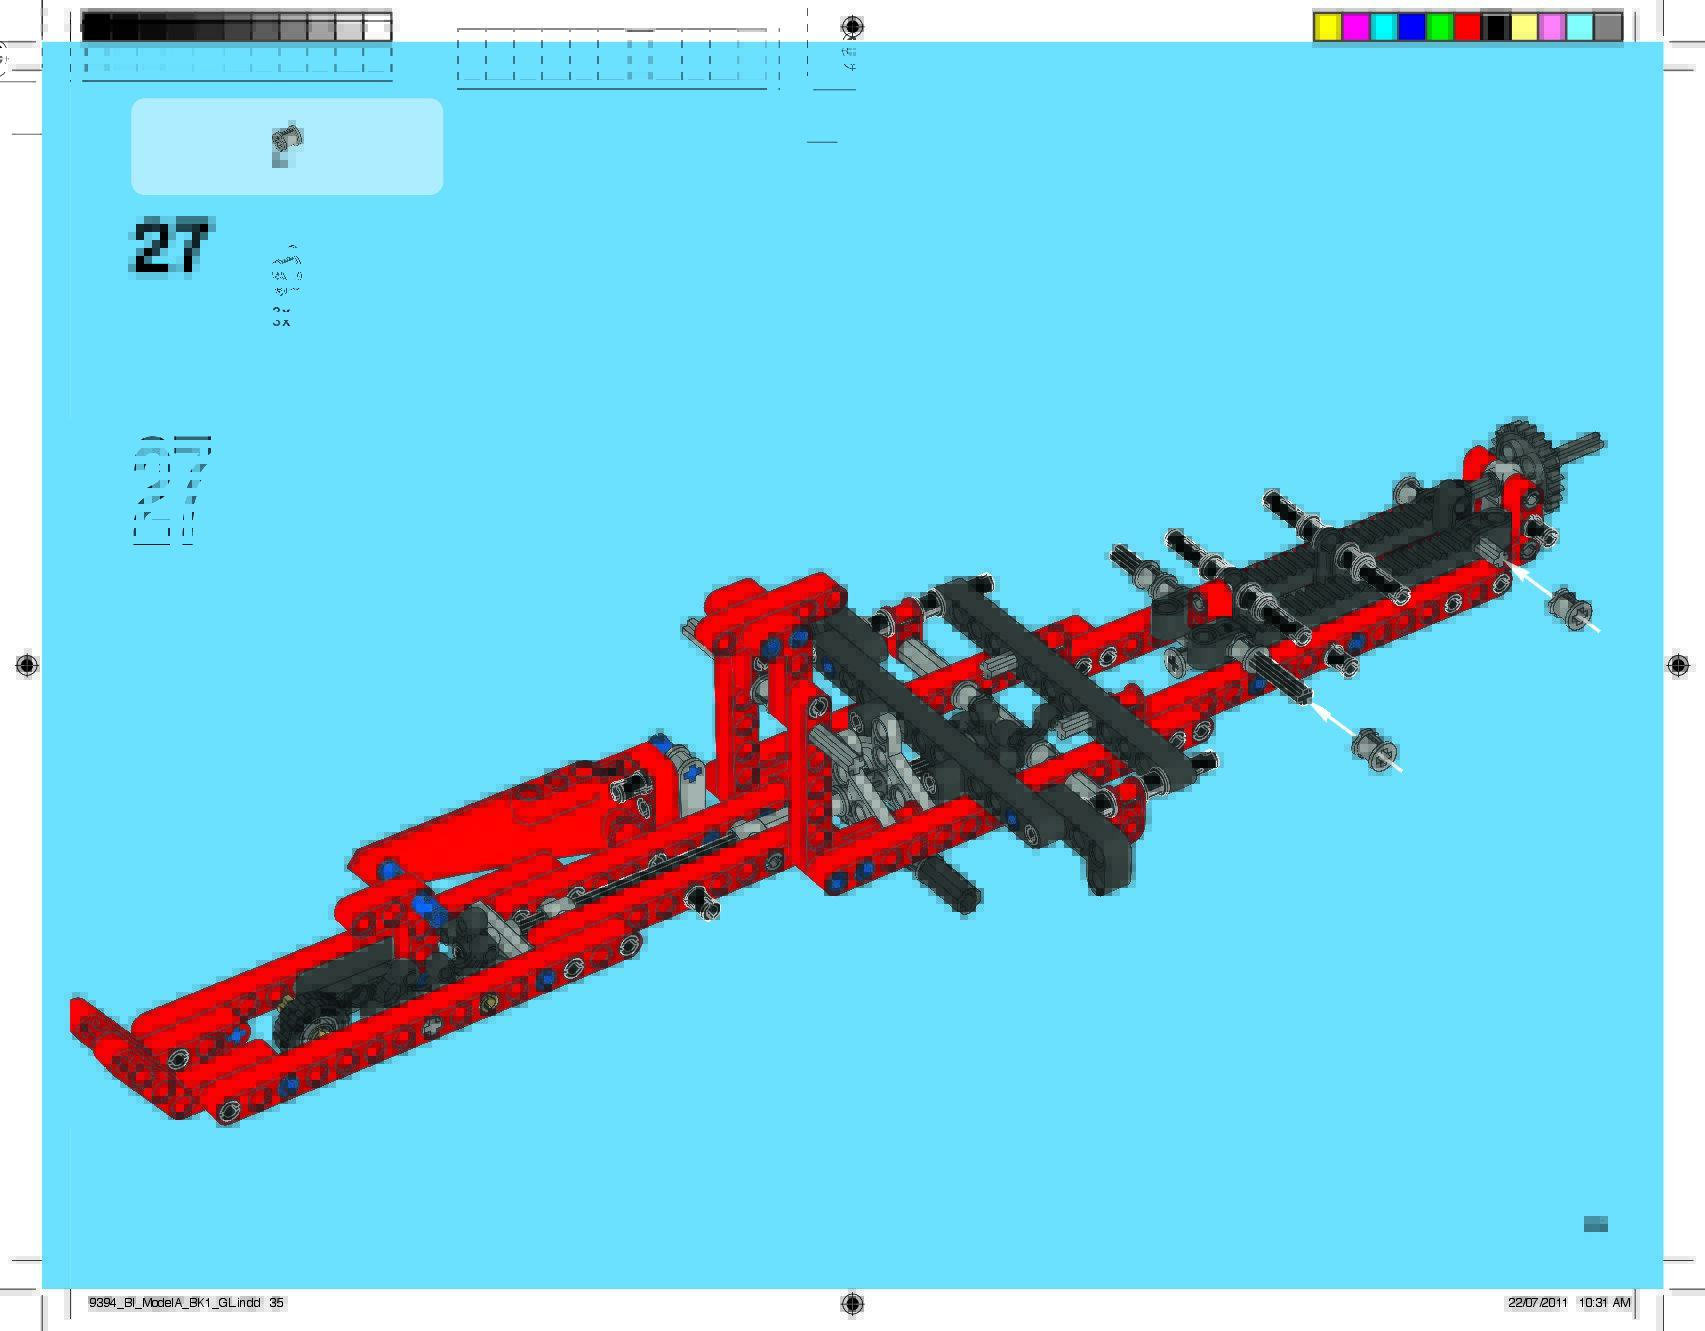The height and width of the screenshot is (1331, 1705).
Task: Click the outlined dashed number 27
Action: [x=172, y=490]
